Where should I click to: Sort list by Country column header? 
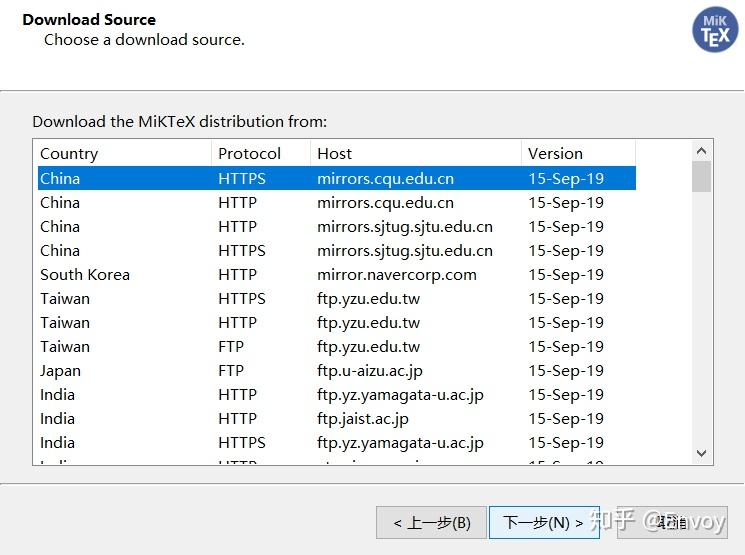(x=122, y=153)
